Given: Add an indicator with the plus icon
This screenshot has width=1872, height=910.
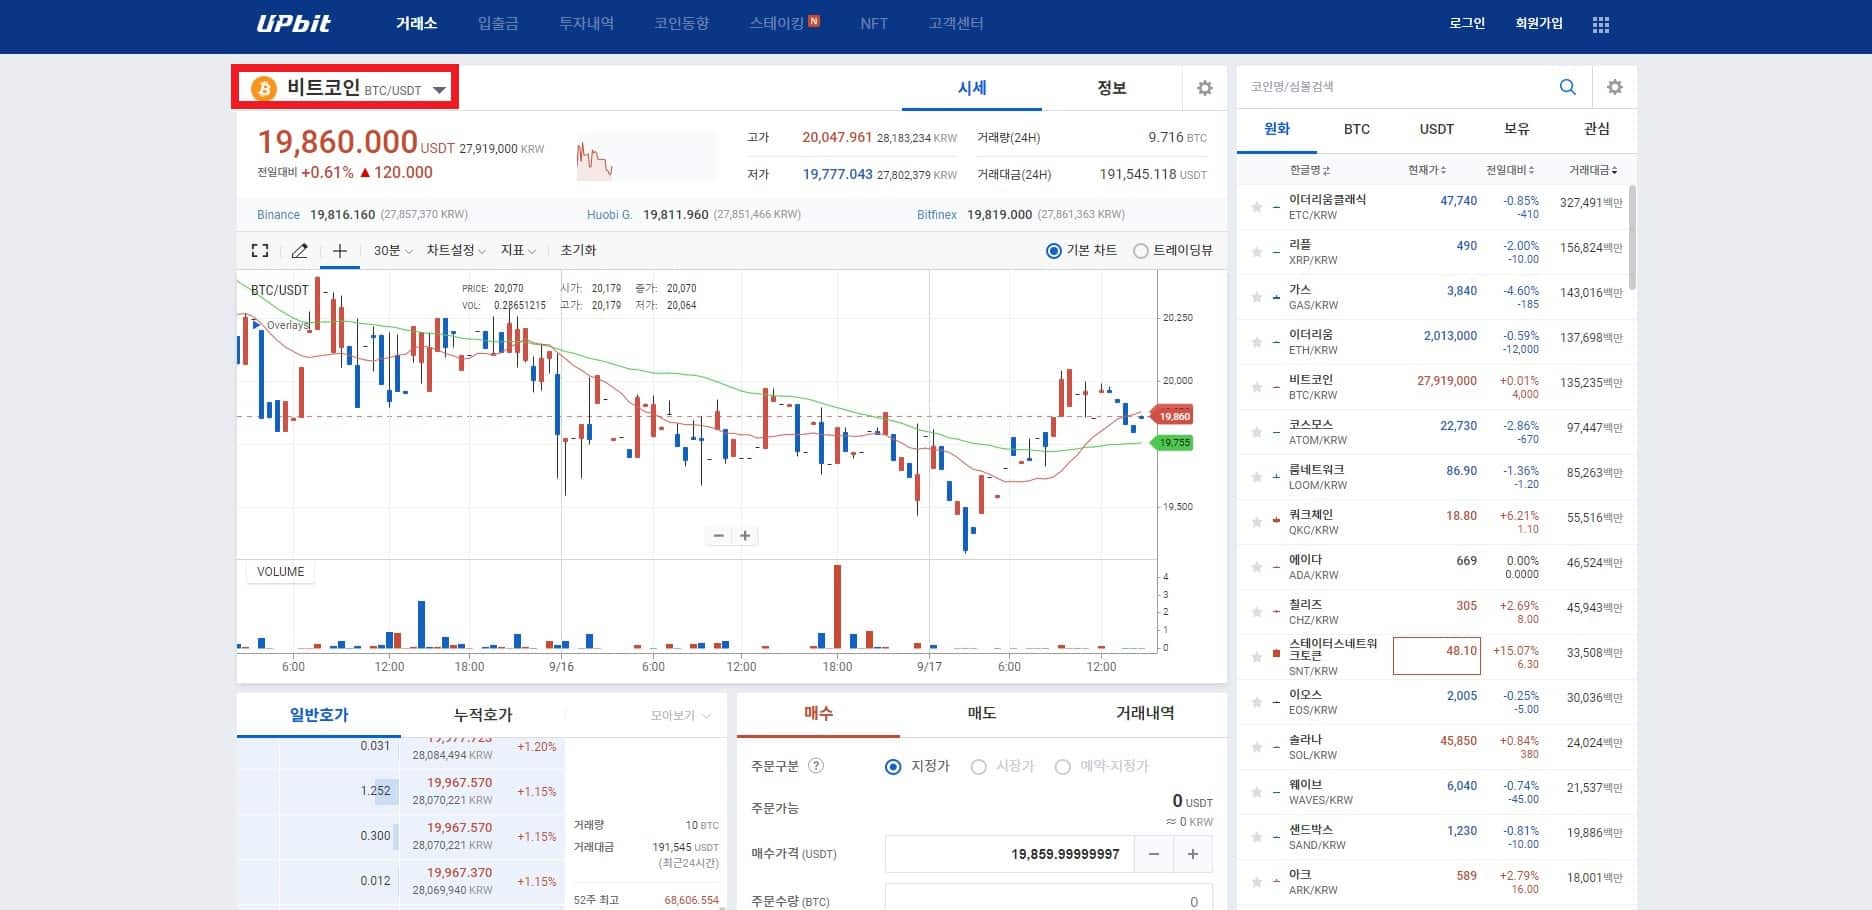Looking at the screenshot, I should coord(339,251).
